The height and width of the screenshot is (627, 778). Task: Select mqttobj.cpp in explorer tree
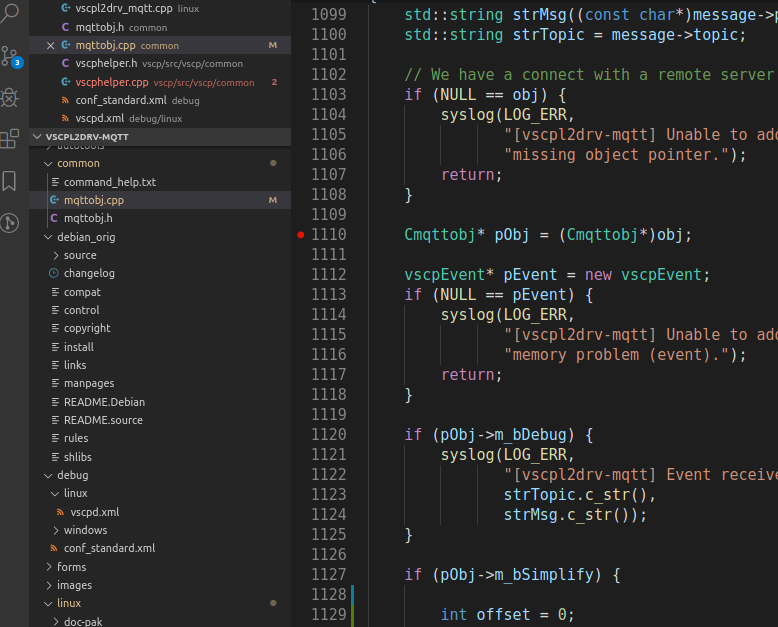[160, 200]
